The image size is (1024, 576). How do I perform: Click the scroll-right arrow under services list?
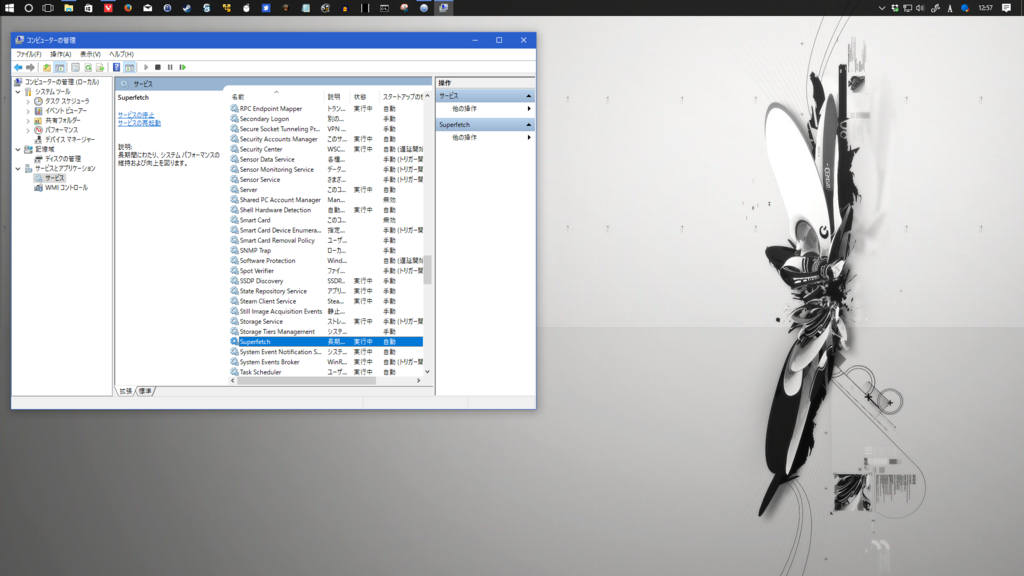(x=419, y=380)
